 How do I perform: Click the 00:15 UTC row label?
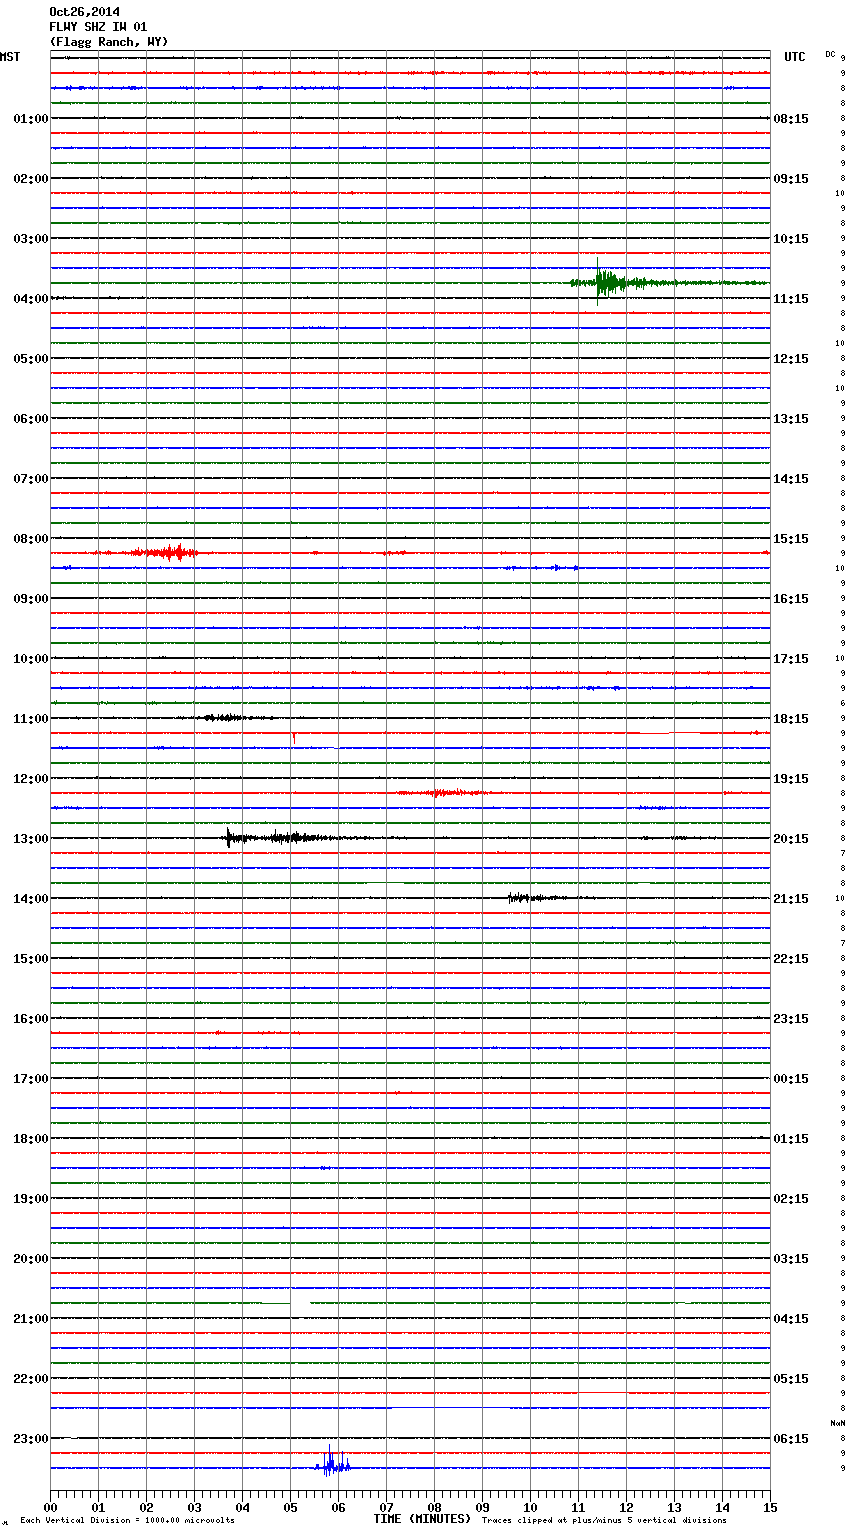(x=791, y=1079)
